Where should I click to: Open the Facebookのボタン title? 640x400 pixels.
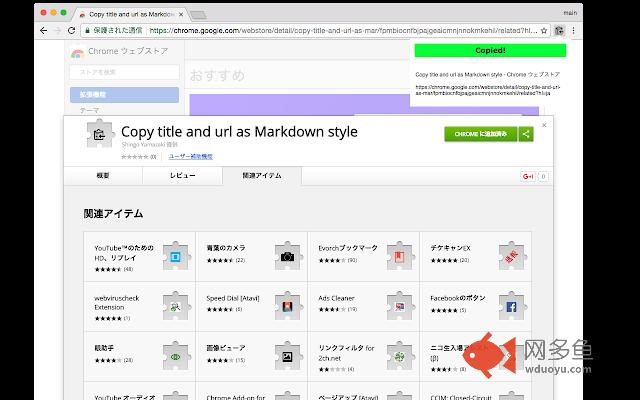[x=458, y=298]
